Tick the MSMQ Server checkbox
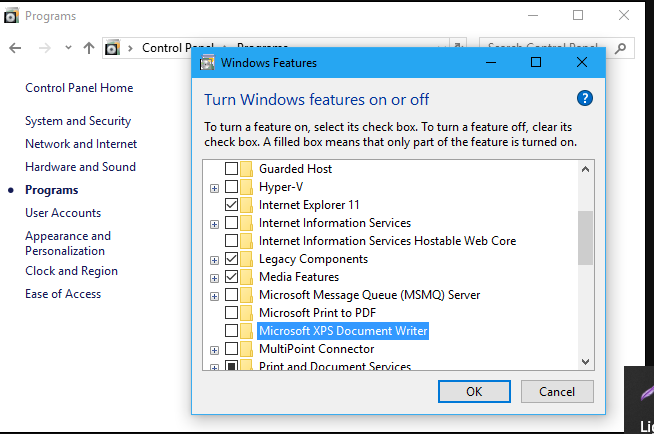 (x=231, y=294)
